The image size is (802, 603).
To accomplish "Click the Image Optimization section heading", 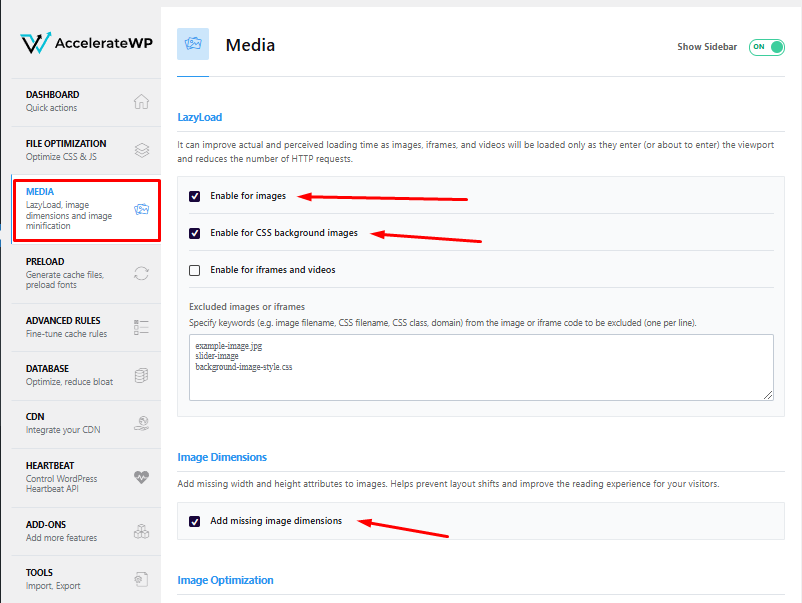I will coord(226,580).
